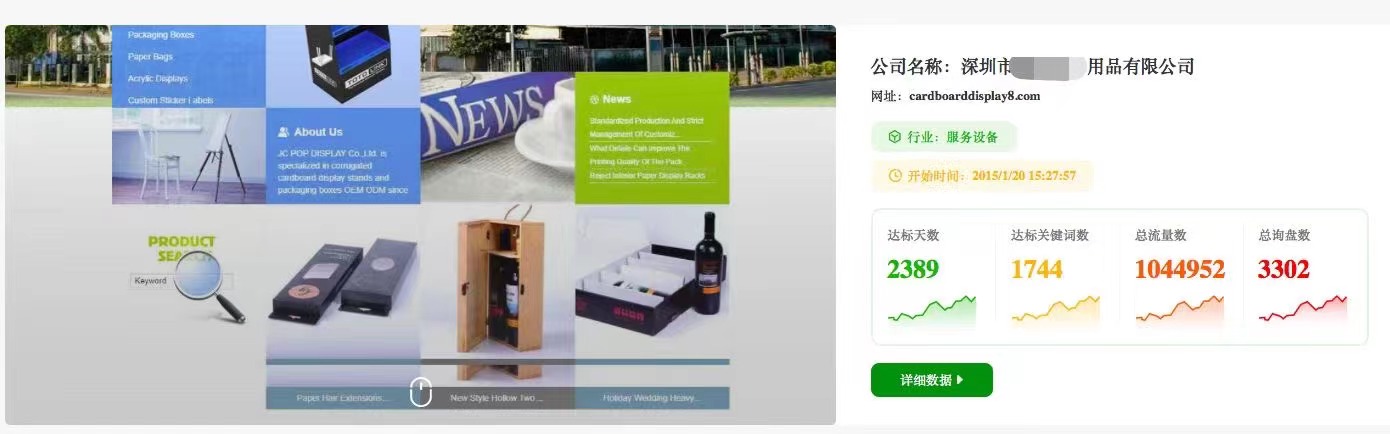Click the News globe icon
Viewport: 1390px width, 434px height.
pyautogui.click(x=595, y=99)
